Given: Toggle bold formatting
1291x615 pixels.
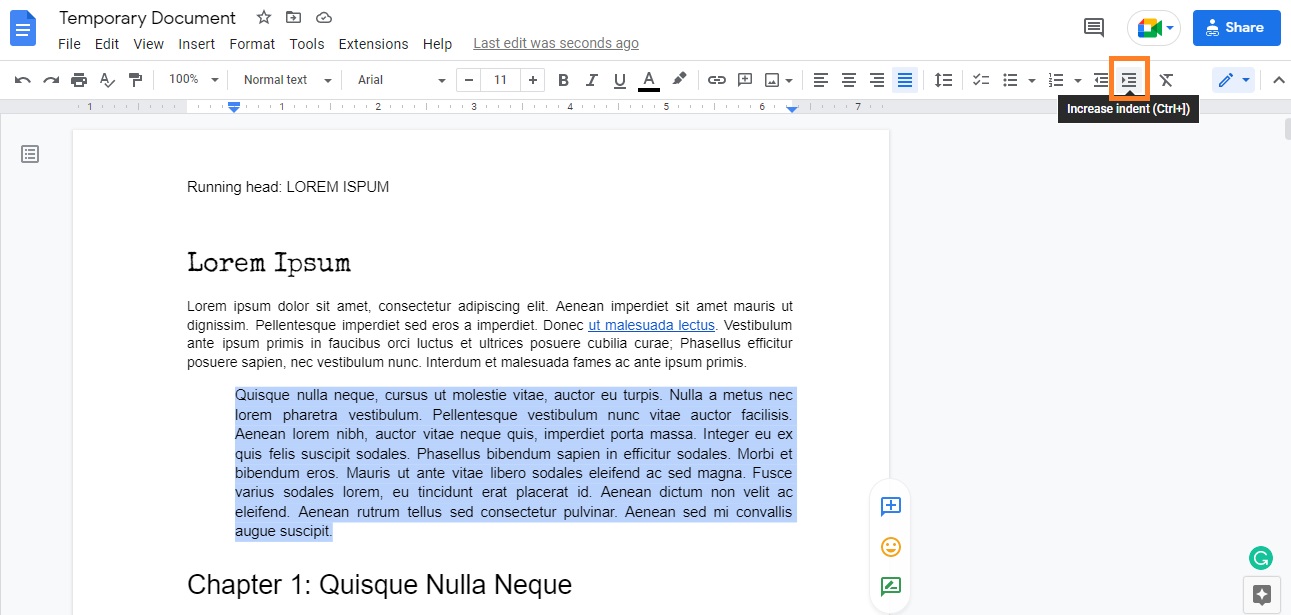Looking at the screenshot, I should pos(563,79).
